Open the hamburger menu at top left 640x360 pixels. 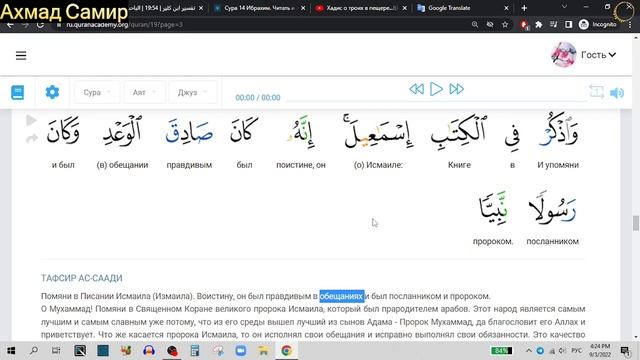pos(21,56)
